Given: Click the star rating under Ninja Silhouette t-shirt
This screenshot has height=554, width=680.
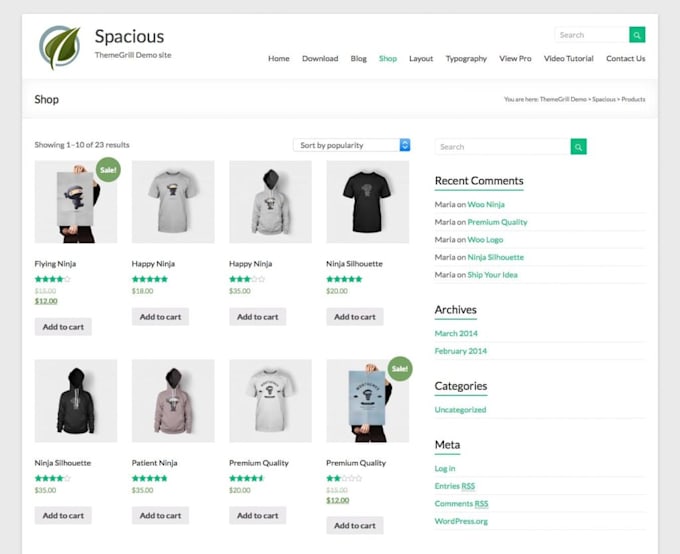Looking at the screenshot, I should (x=344, y=279).
